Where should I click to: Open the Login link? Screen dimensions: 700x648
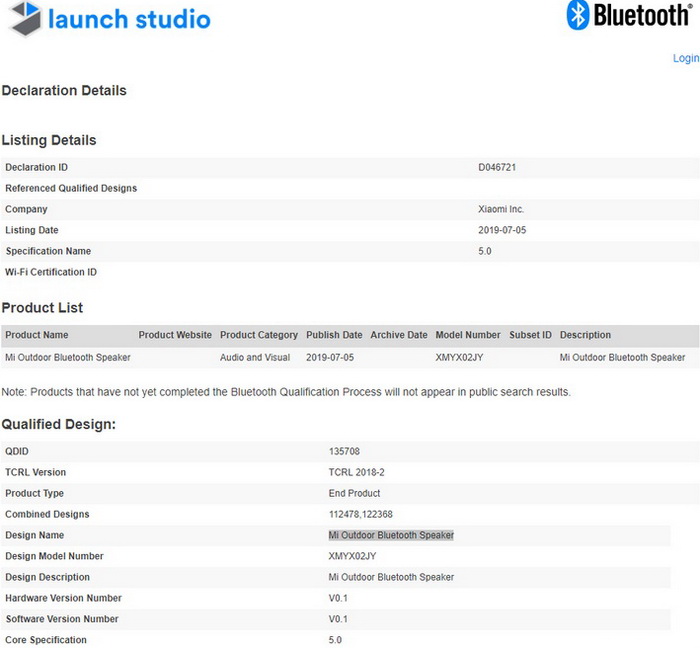[686, 58]
